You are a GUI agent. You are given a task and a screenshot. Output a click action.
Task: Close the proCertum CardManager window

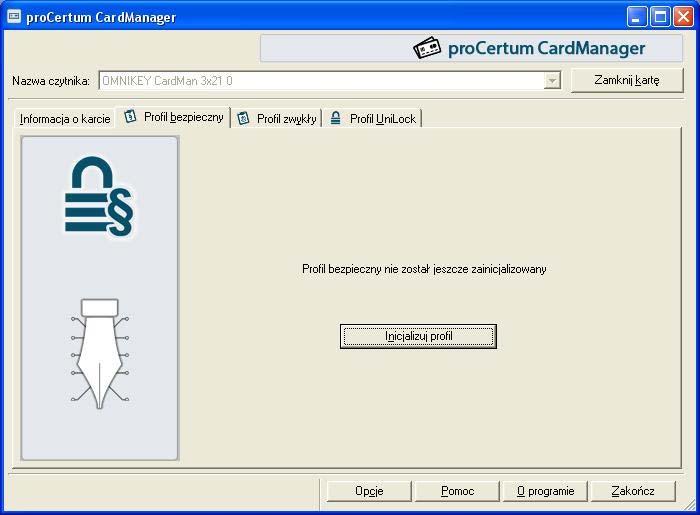point(683,17)
